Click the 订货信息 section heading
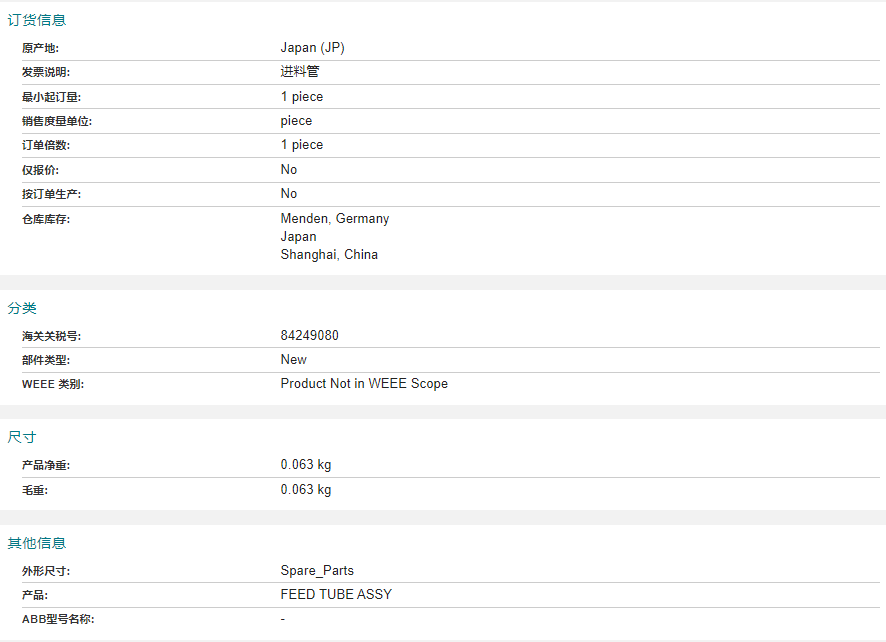 click(x=37, y=20)
